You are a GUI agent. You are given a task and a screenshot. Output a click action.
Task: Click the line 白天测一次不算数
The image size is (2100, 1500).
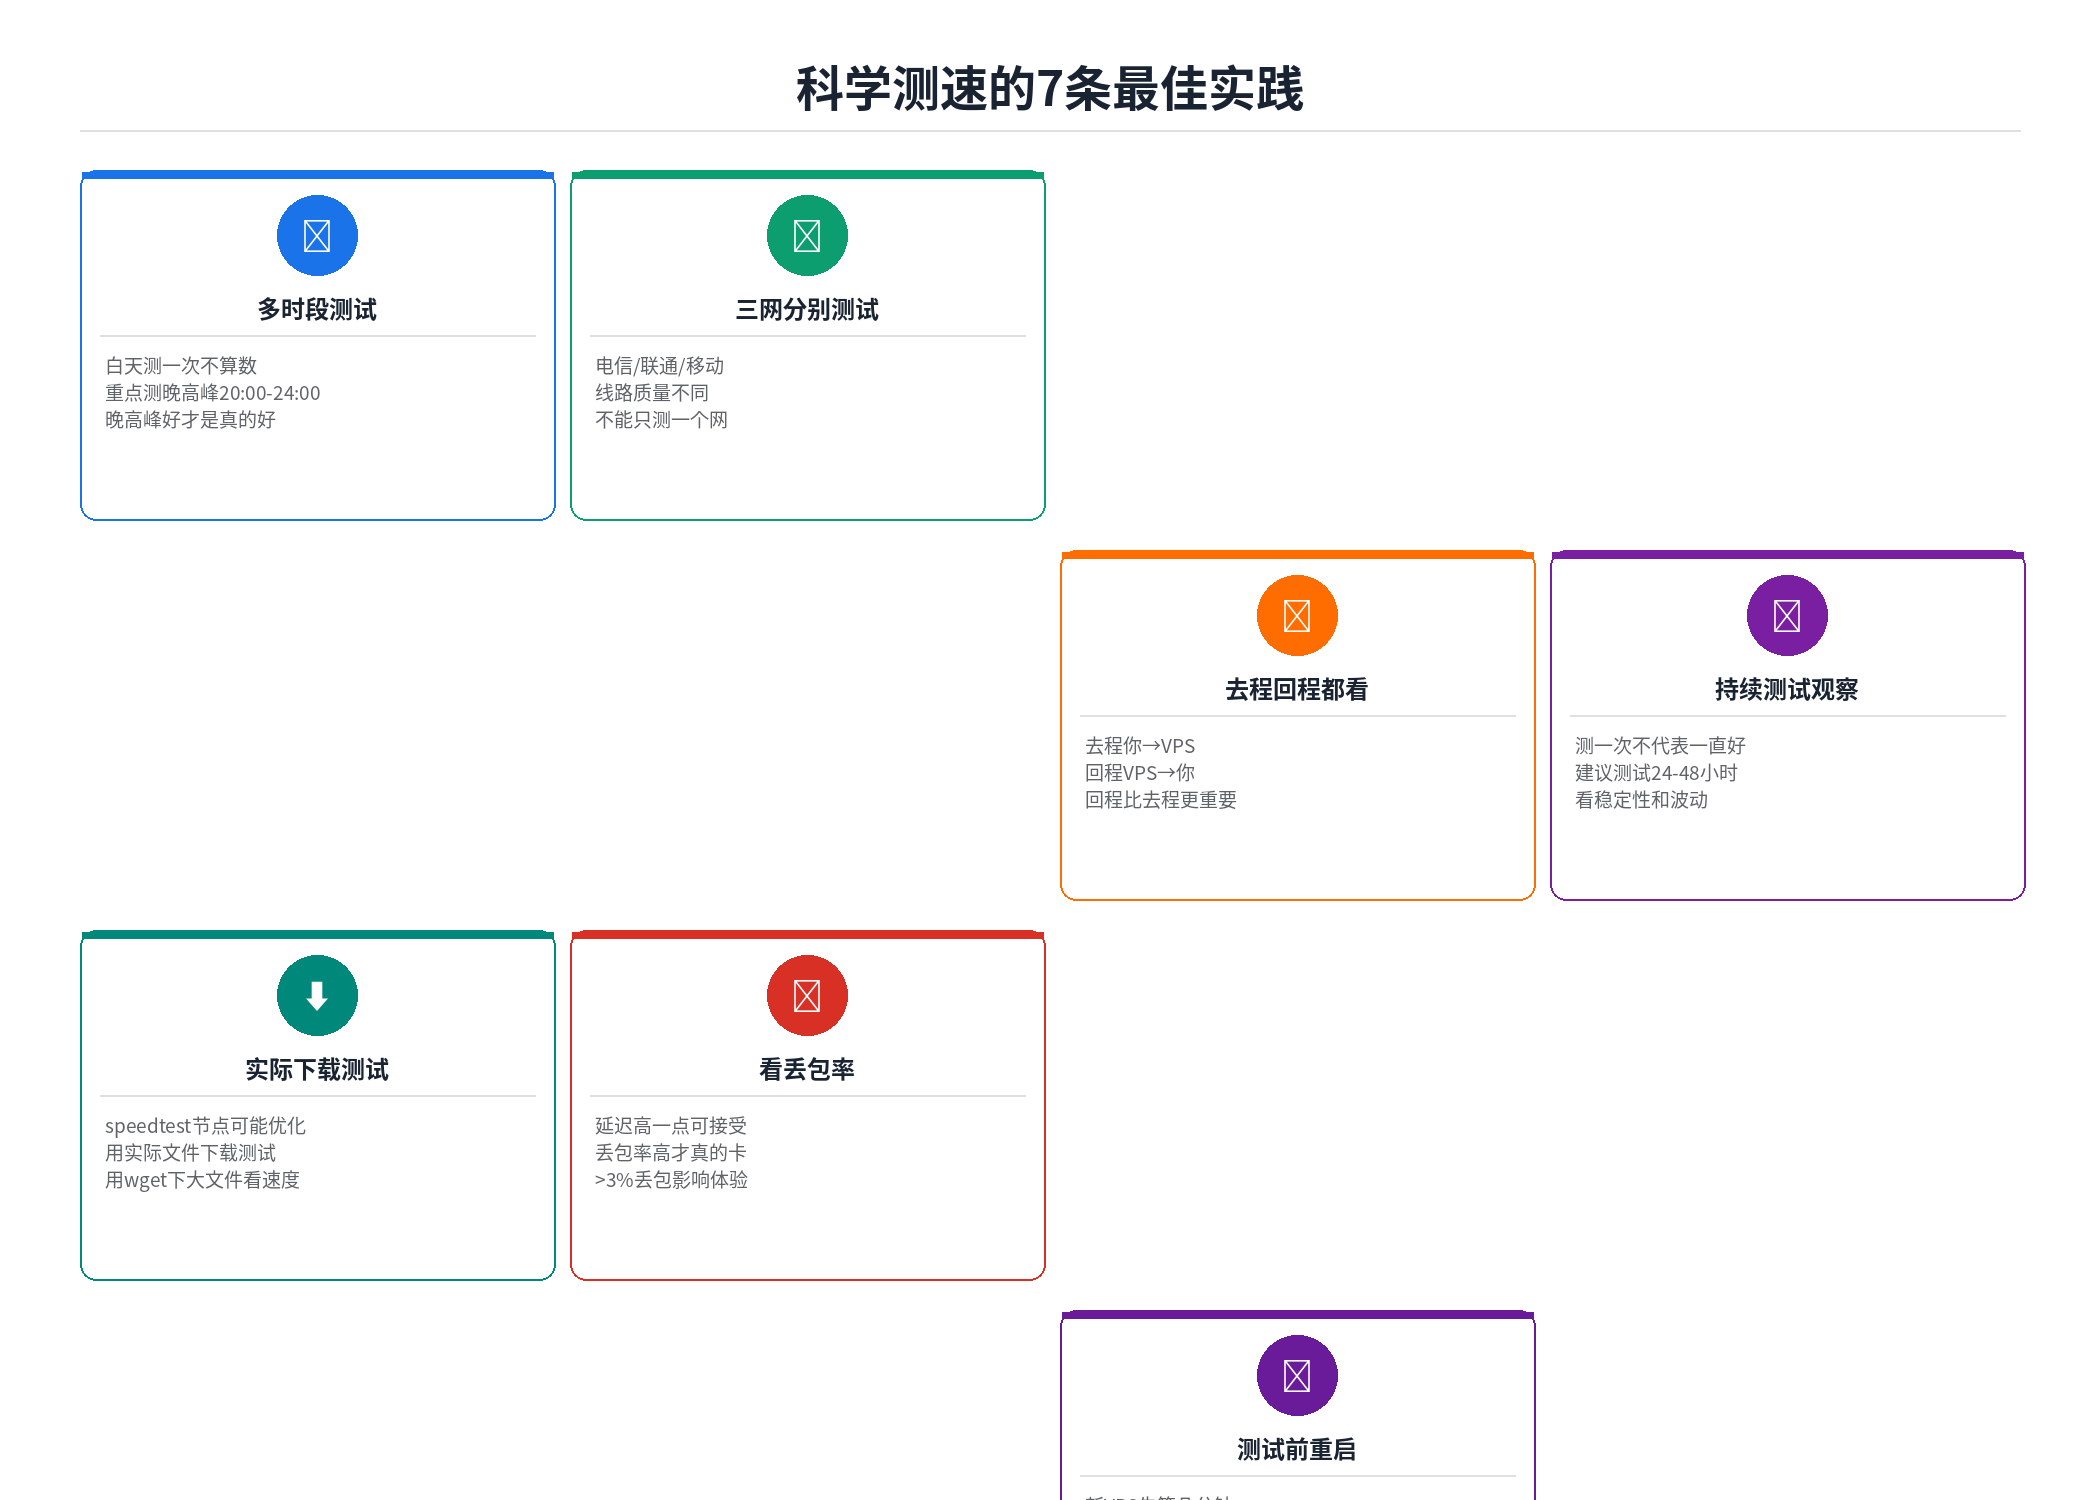[181, 366]
